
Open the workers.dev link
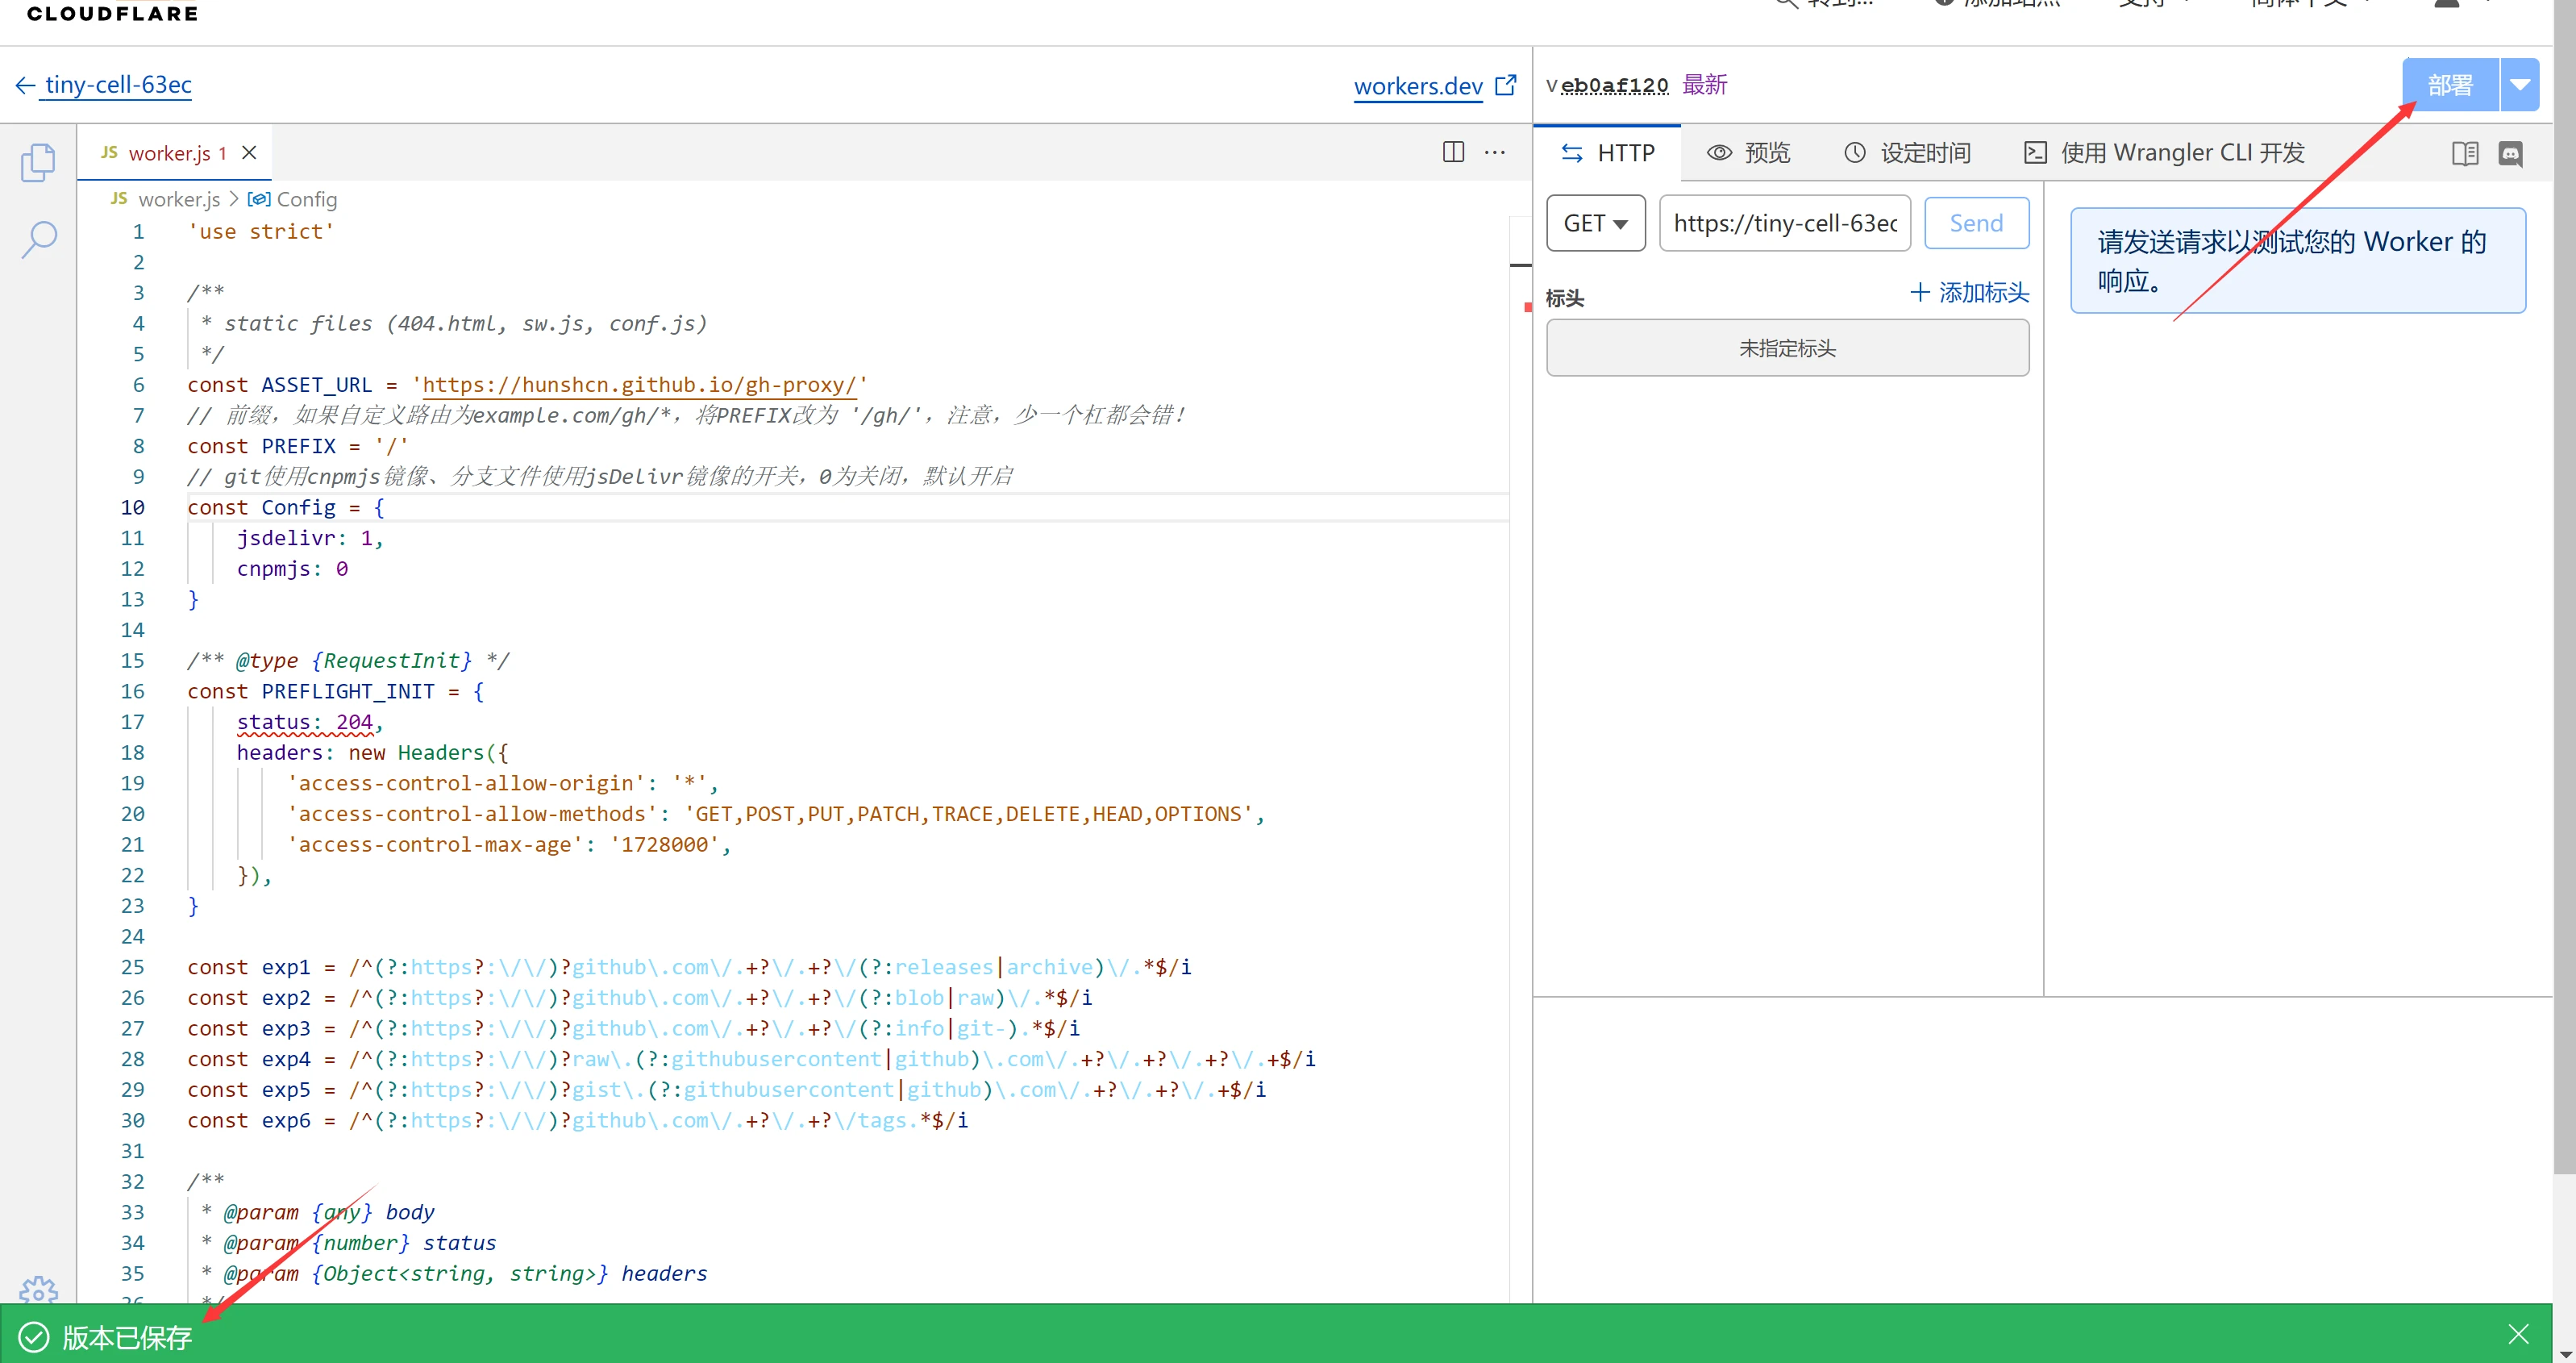(x=1418, y=87)
